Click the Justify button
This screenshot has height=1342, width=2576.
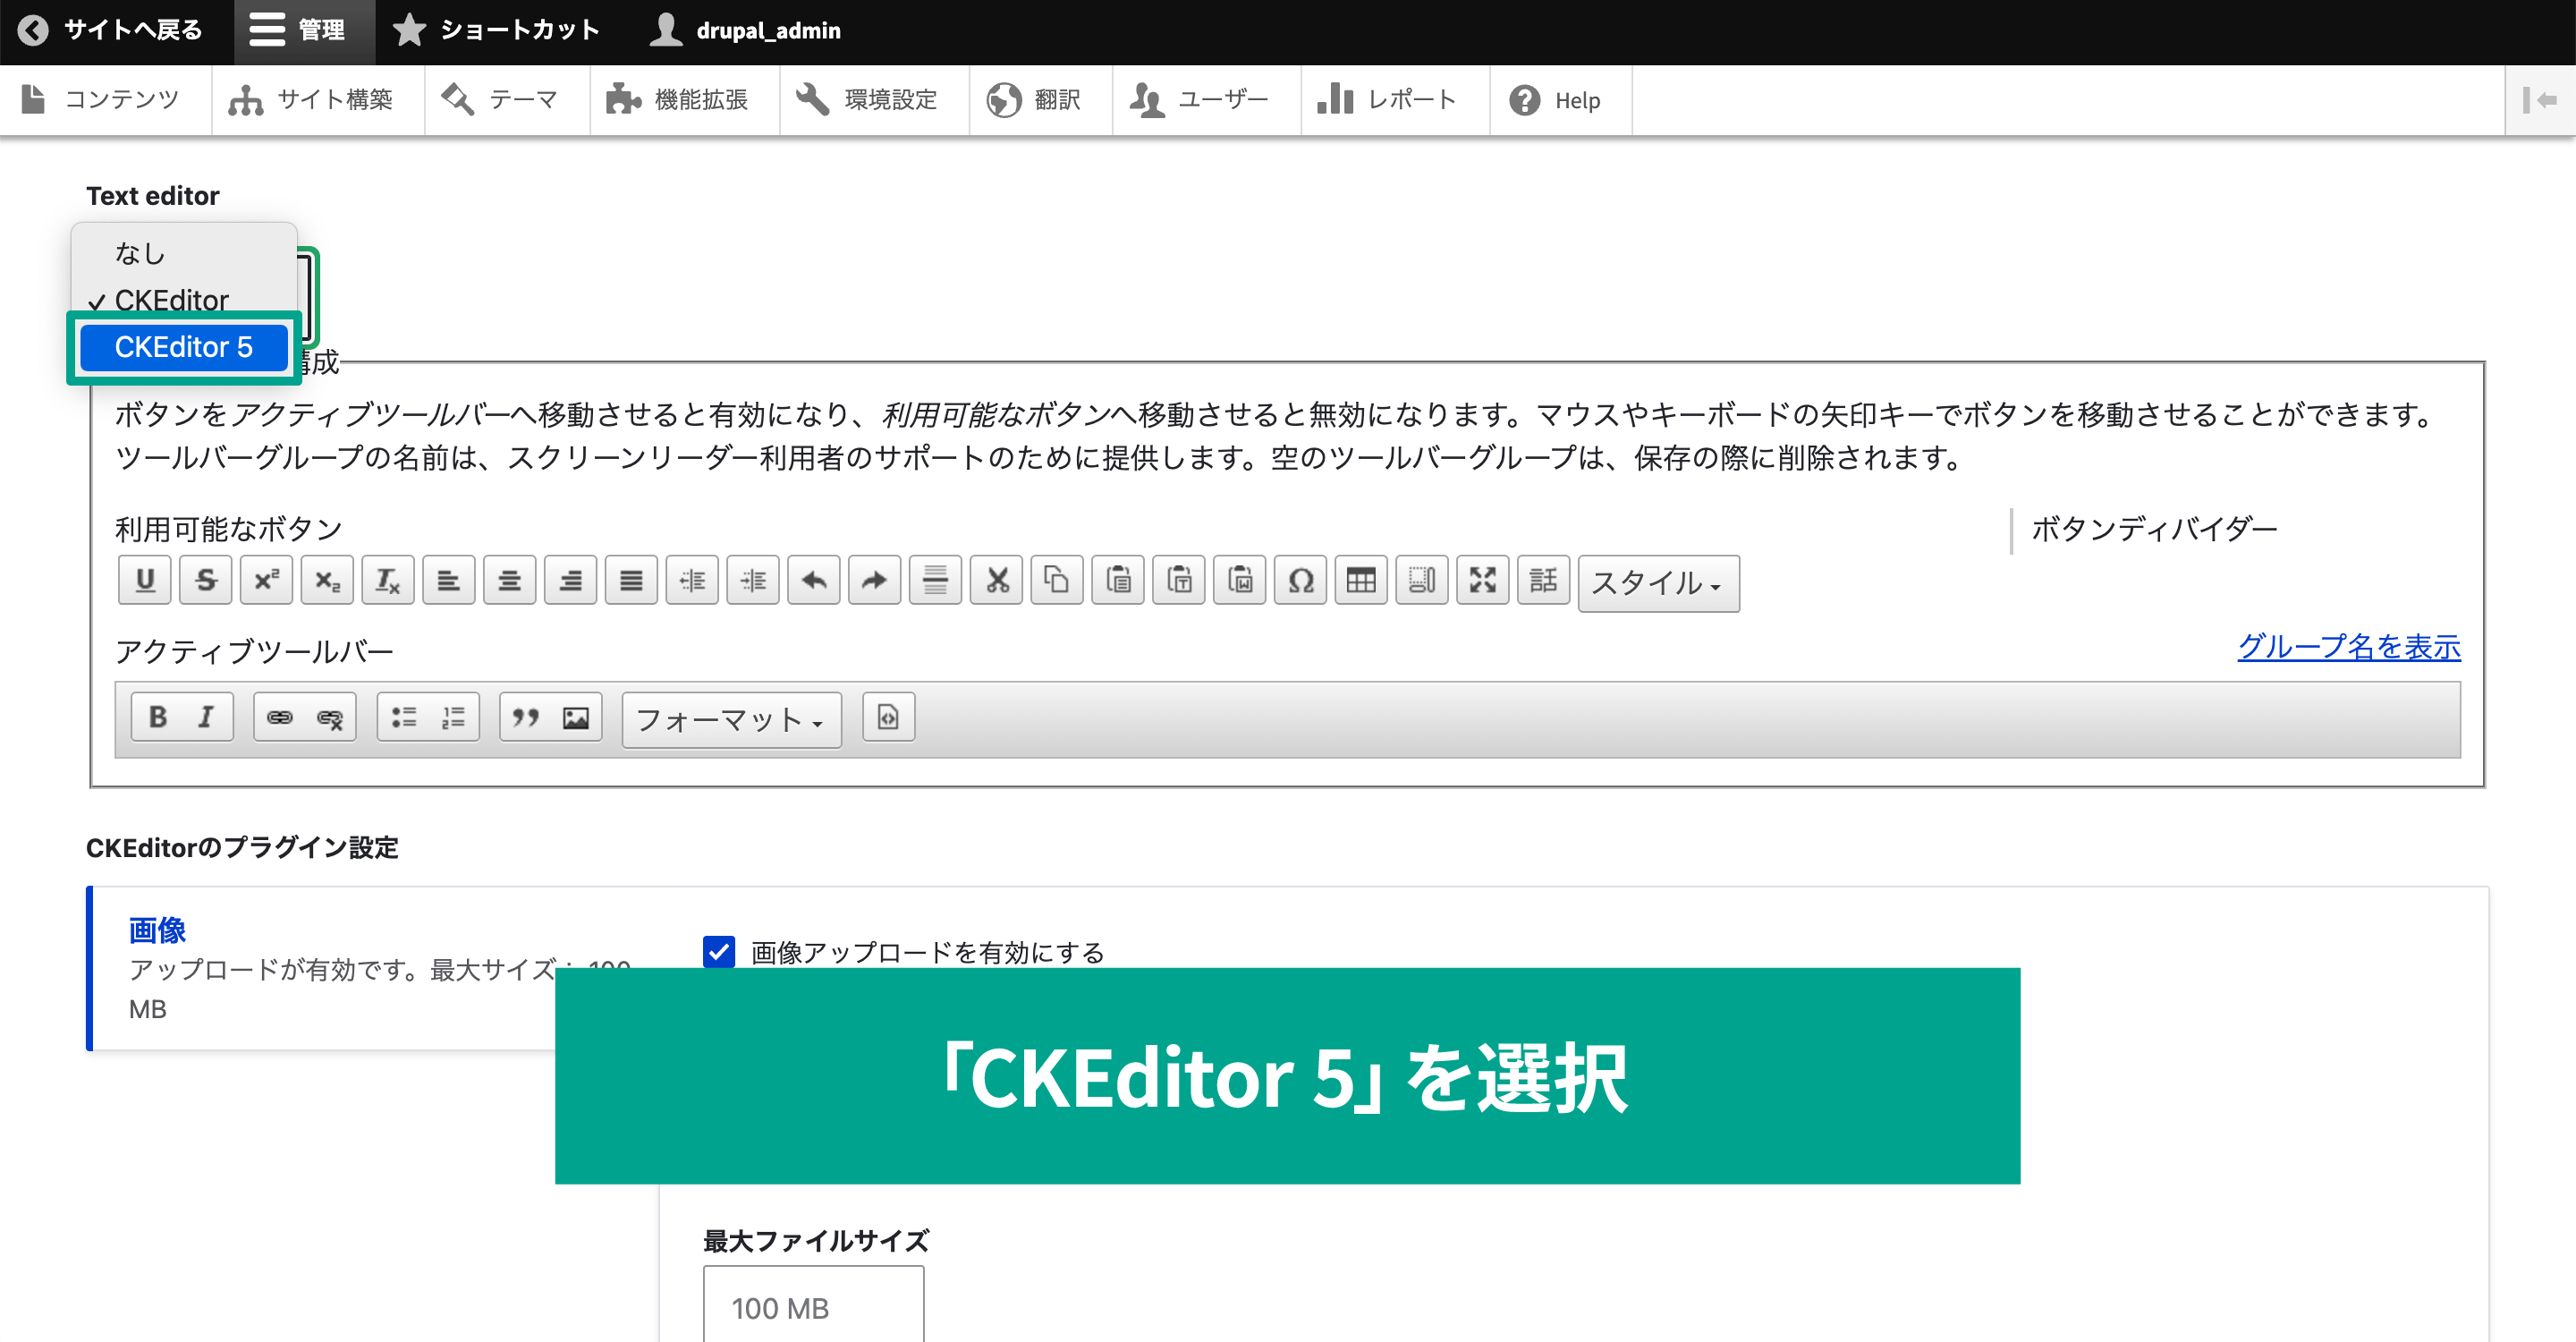(x=631, y=580)
